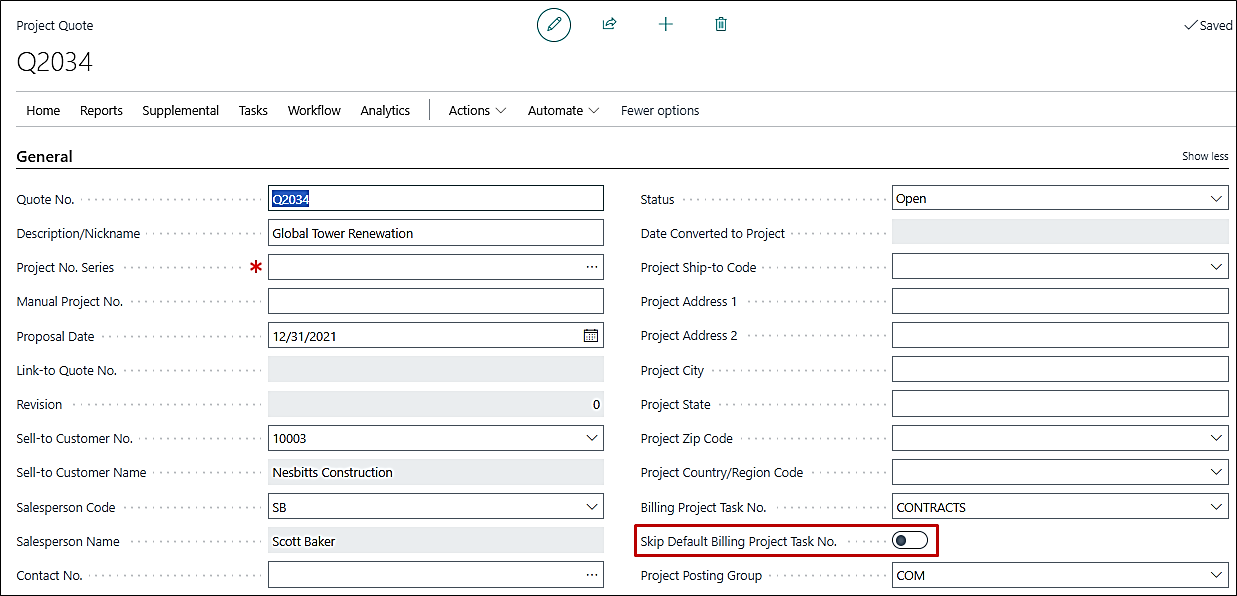Click the share icon in header

(609, 24)
